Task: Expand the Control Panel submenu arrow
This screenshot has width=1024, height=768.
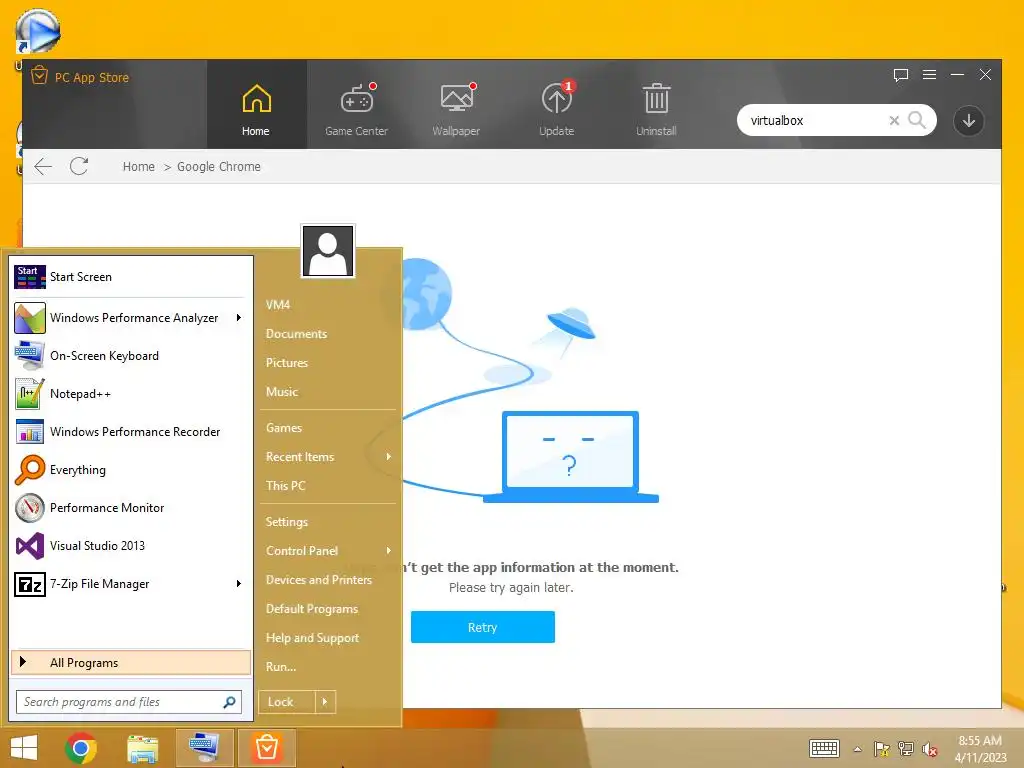Action: [389, 551]
